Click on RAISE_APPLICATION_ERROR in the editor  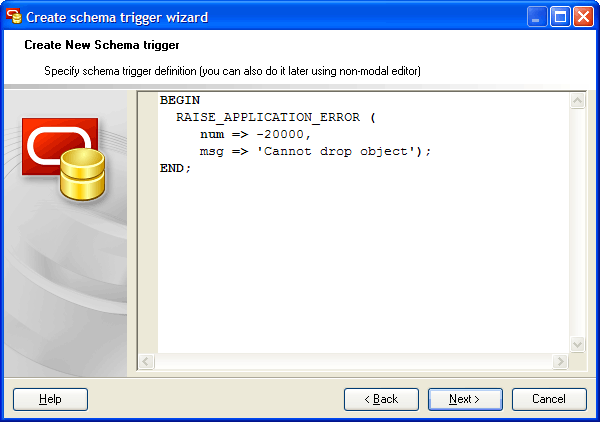(268, 117)
